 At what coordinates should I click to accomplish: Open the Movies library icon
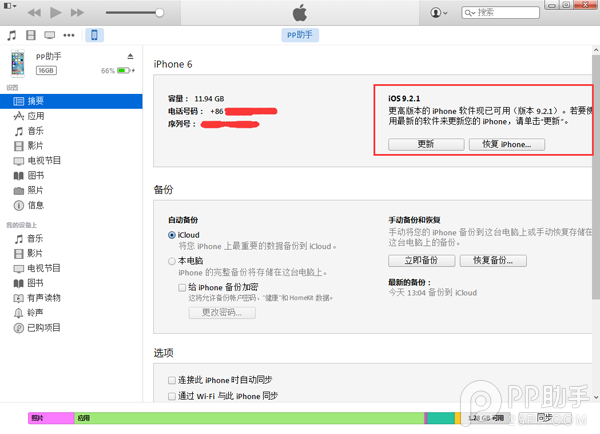[31, 36]
